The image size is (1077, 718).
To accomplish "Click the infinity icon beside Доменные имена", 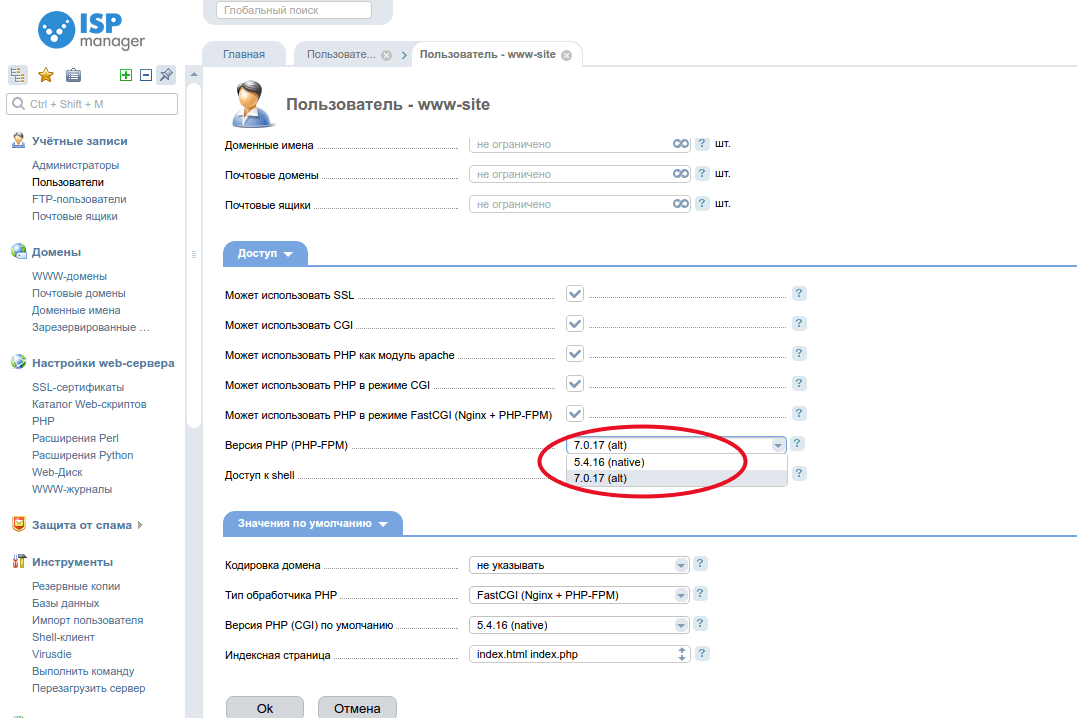I will coord(680,143).
